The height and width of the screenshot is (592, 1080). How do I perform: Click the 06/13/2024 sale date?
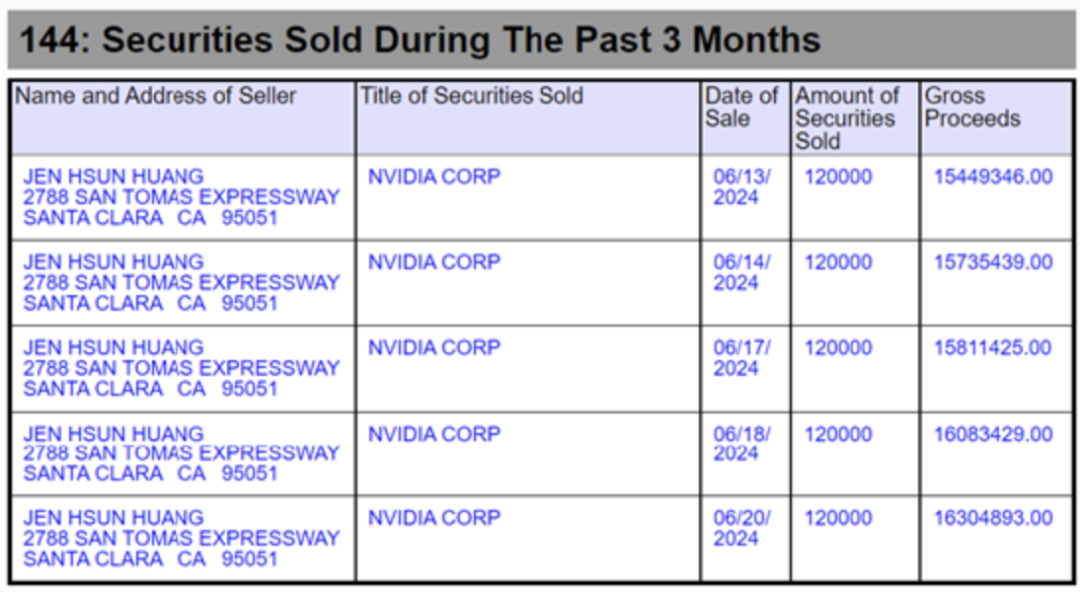(741, 187)
